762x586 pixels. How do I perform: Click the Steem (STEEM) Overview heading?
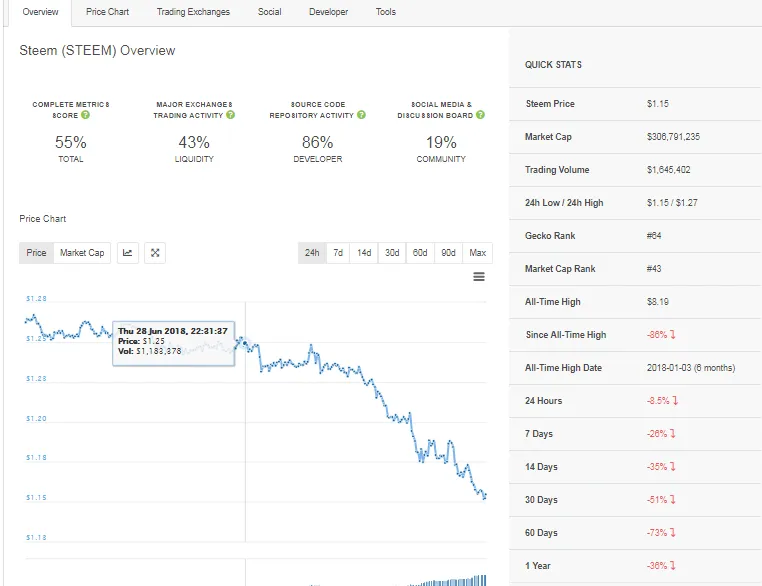pyautogui.click(x=97, y=51)
